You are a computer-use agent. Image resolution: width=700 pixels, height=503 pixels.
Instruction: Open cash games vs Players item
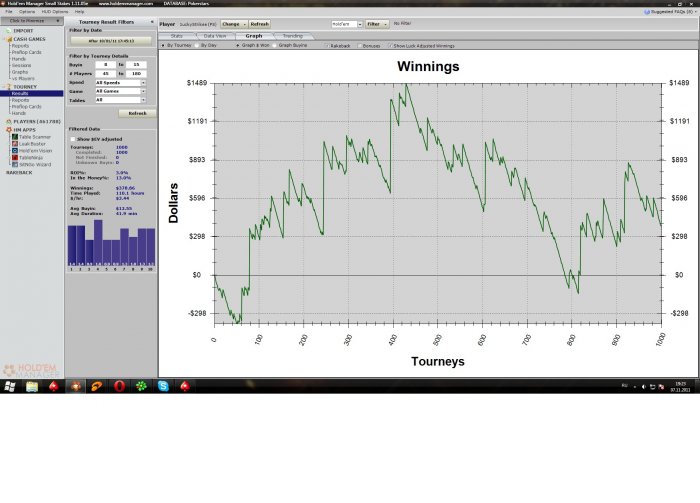23,79
